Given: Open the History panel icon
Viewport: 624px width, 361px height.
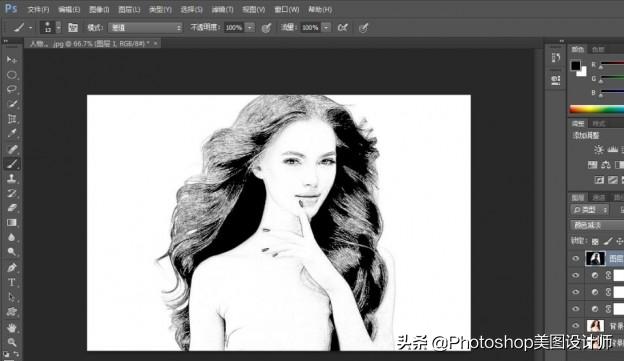Looking at the screenshot, I should (x=556, y=58).
